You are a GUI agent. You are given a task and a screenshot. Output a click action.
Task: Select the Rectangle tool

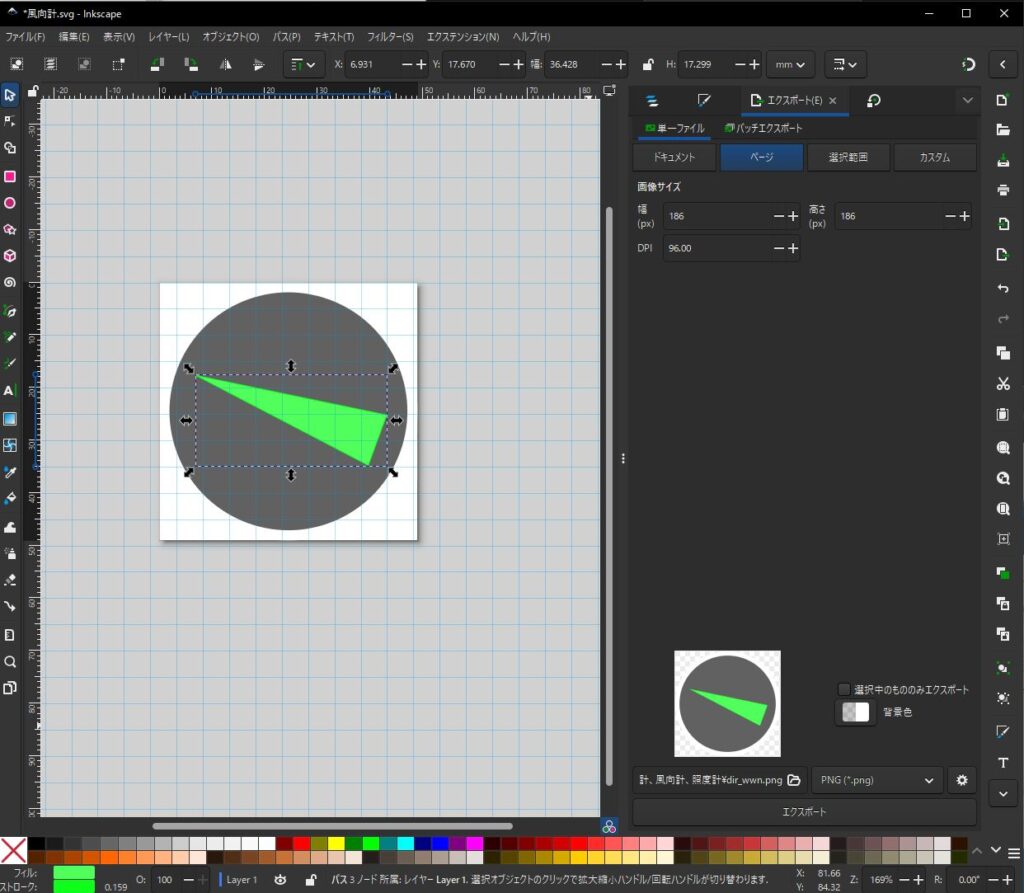(x=9, y=176)
